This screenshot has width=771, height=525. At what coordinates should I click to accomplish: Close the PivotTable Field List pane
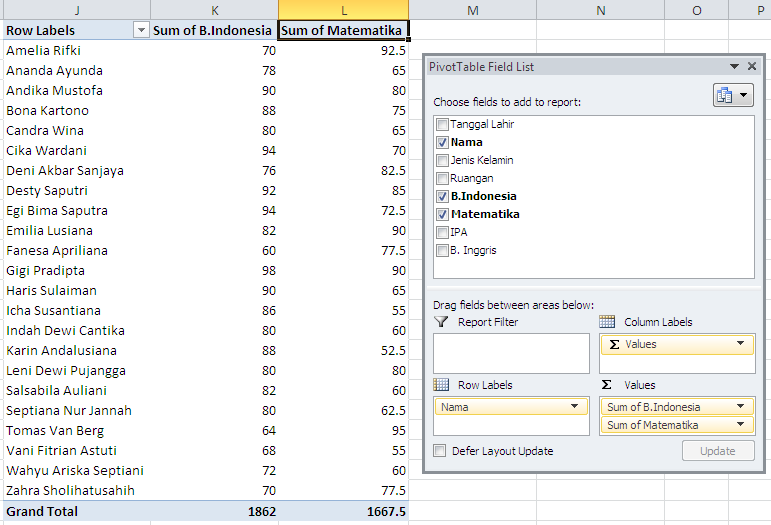click(x=752, y=66)
